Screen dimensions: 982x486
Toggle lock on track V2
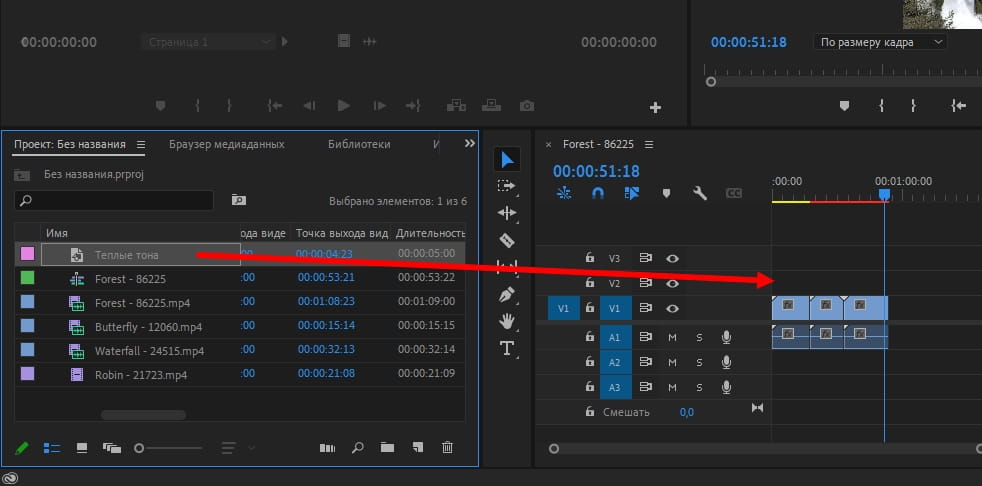590,284
